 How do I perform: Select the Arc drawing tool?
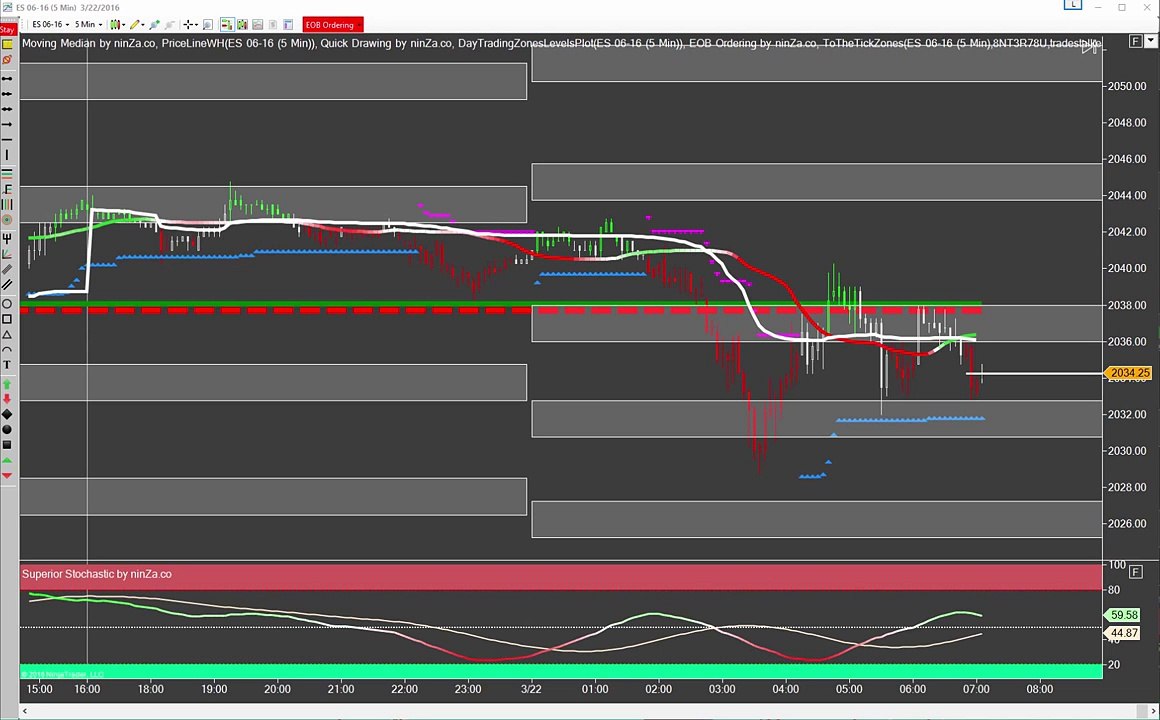point(7,349)
